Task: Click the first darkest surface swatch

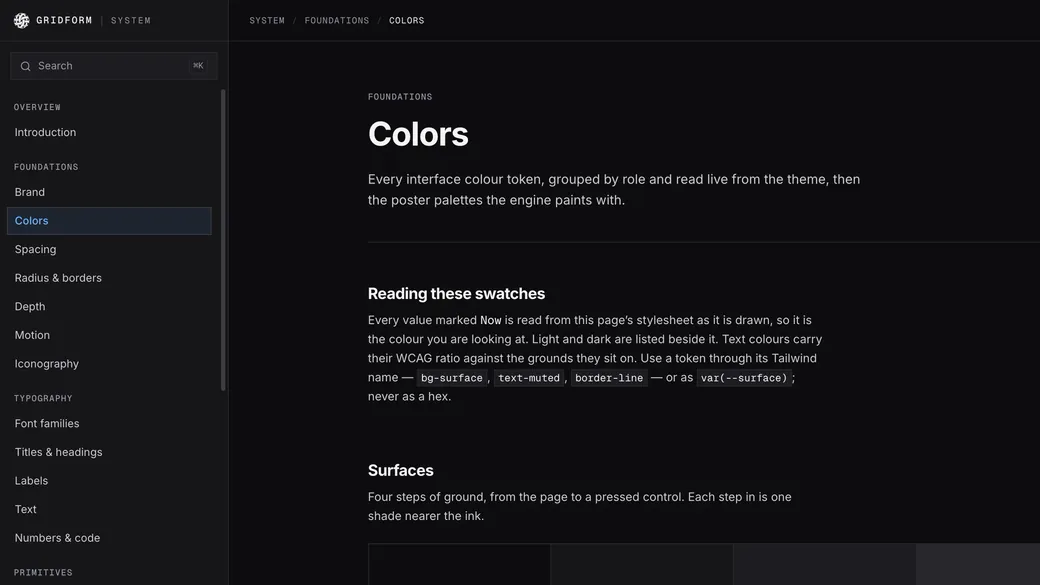Action: (x=459, y=564)
